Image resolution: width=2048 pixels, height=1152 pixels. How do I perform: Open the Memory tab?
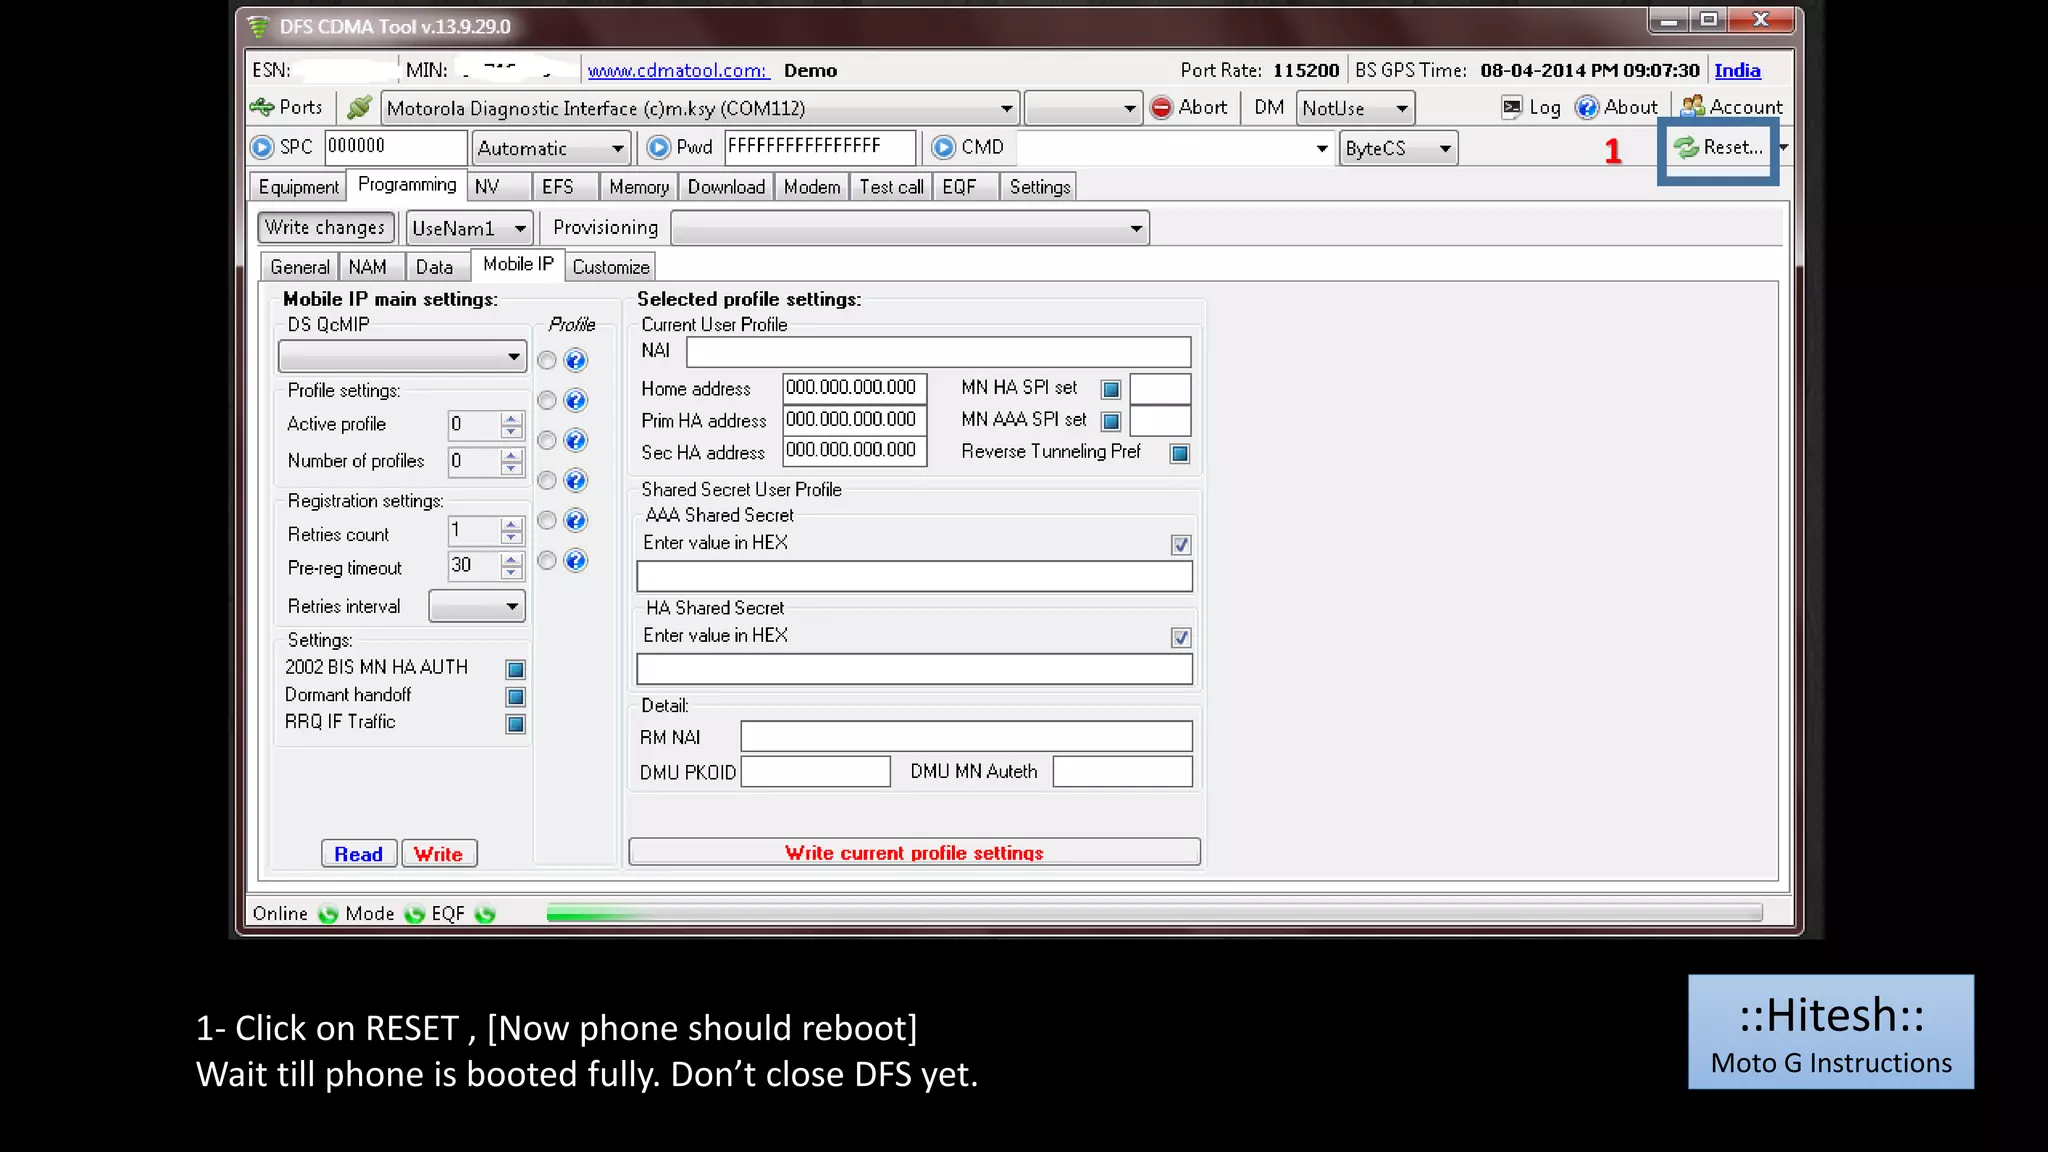pyautogui.click(x=638, y=187)
